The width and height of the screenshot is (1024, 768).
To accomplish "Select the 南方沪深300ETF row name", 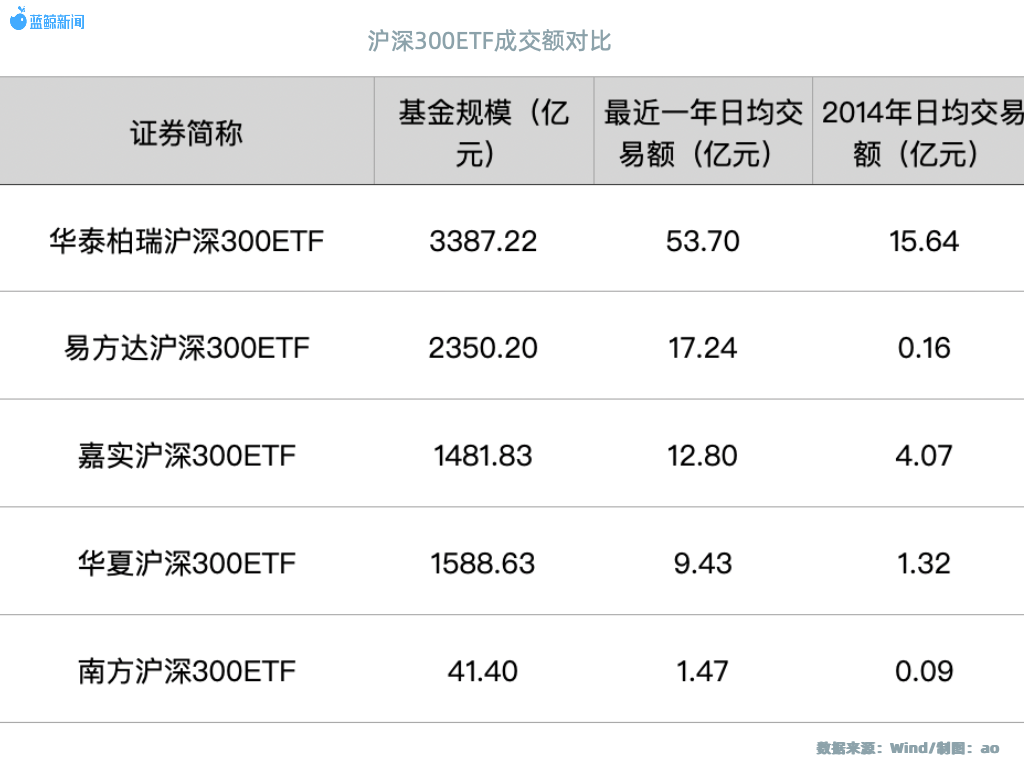I will tap(187, 670).
